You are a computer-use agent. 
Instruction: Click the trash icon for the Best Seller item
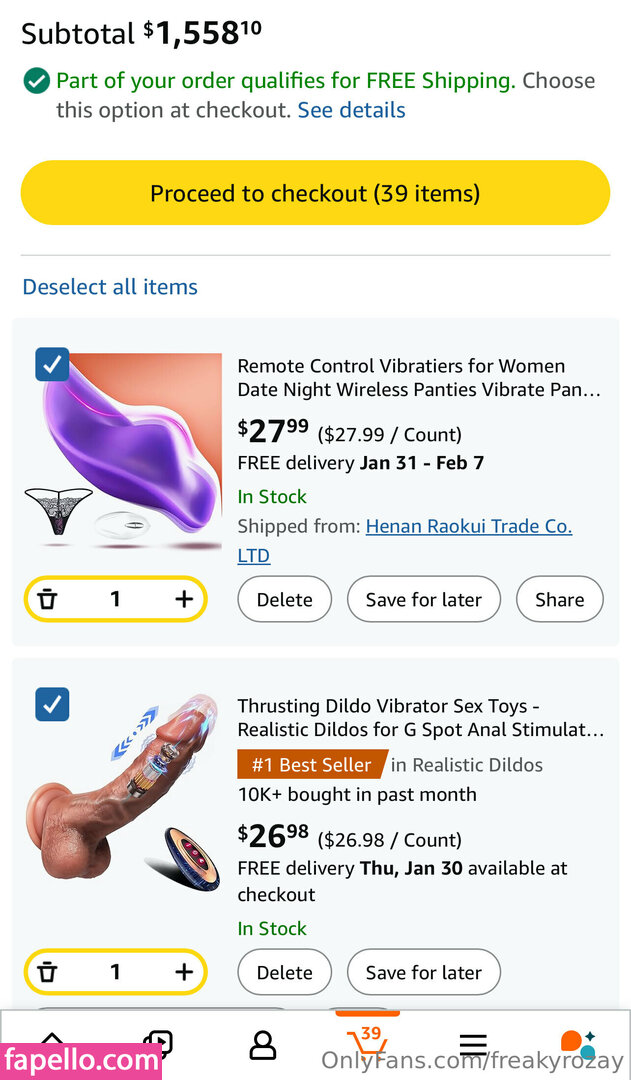coord(47,972)
